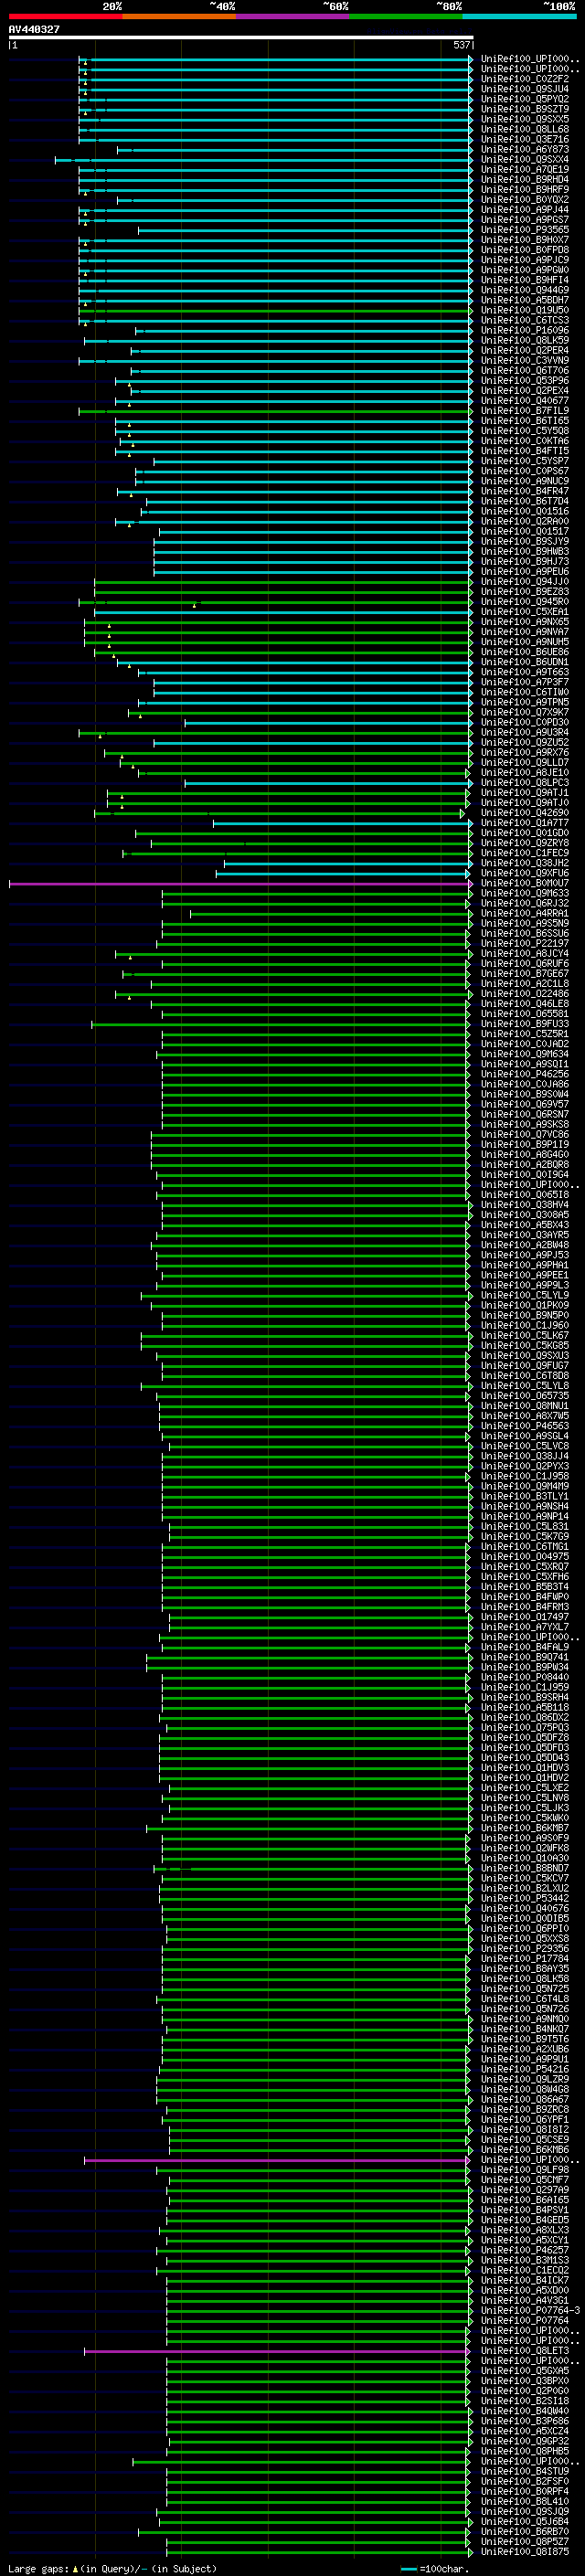The image size is (585, 2576).
Task: Select hit UniRef100_C0KTA6
Action: (x=525, y=441)
